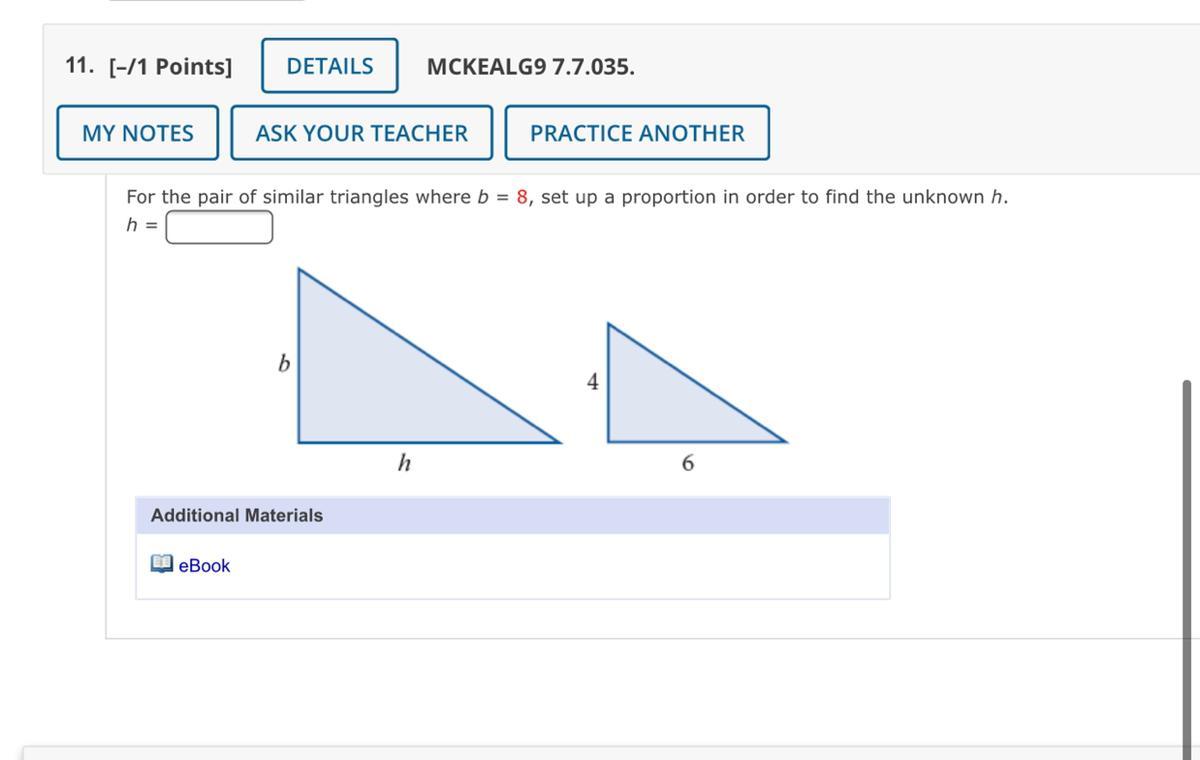Open the eBook text link

tap(204, 566)
